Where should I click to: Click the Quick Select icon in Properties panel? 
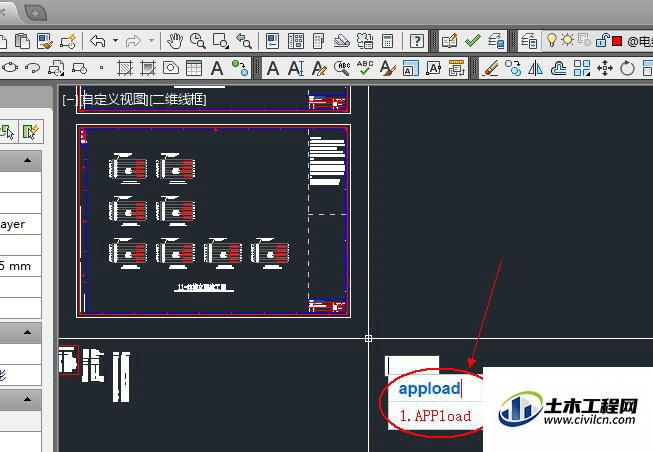30,132
